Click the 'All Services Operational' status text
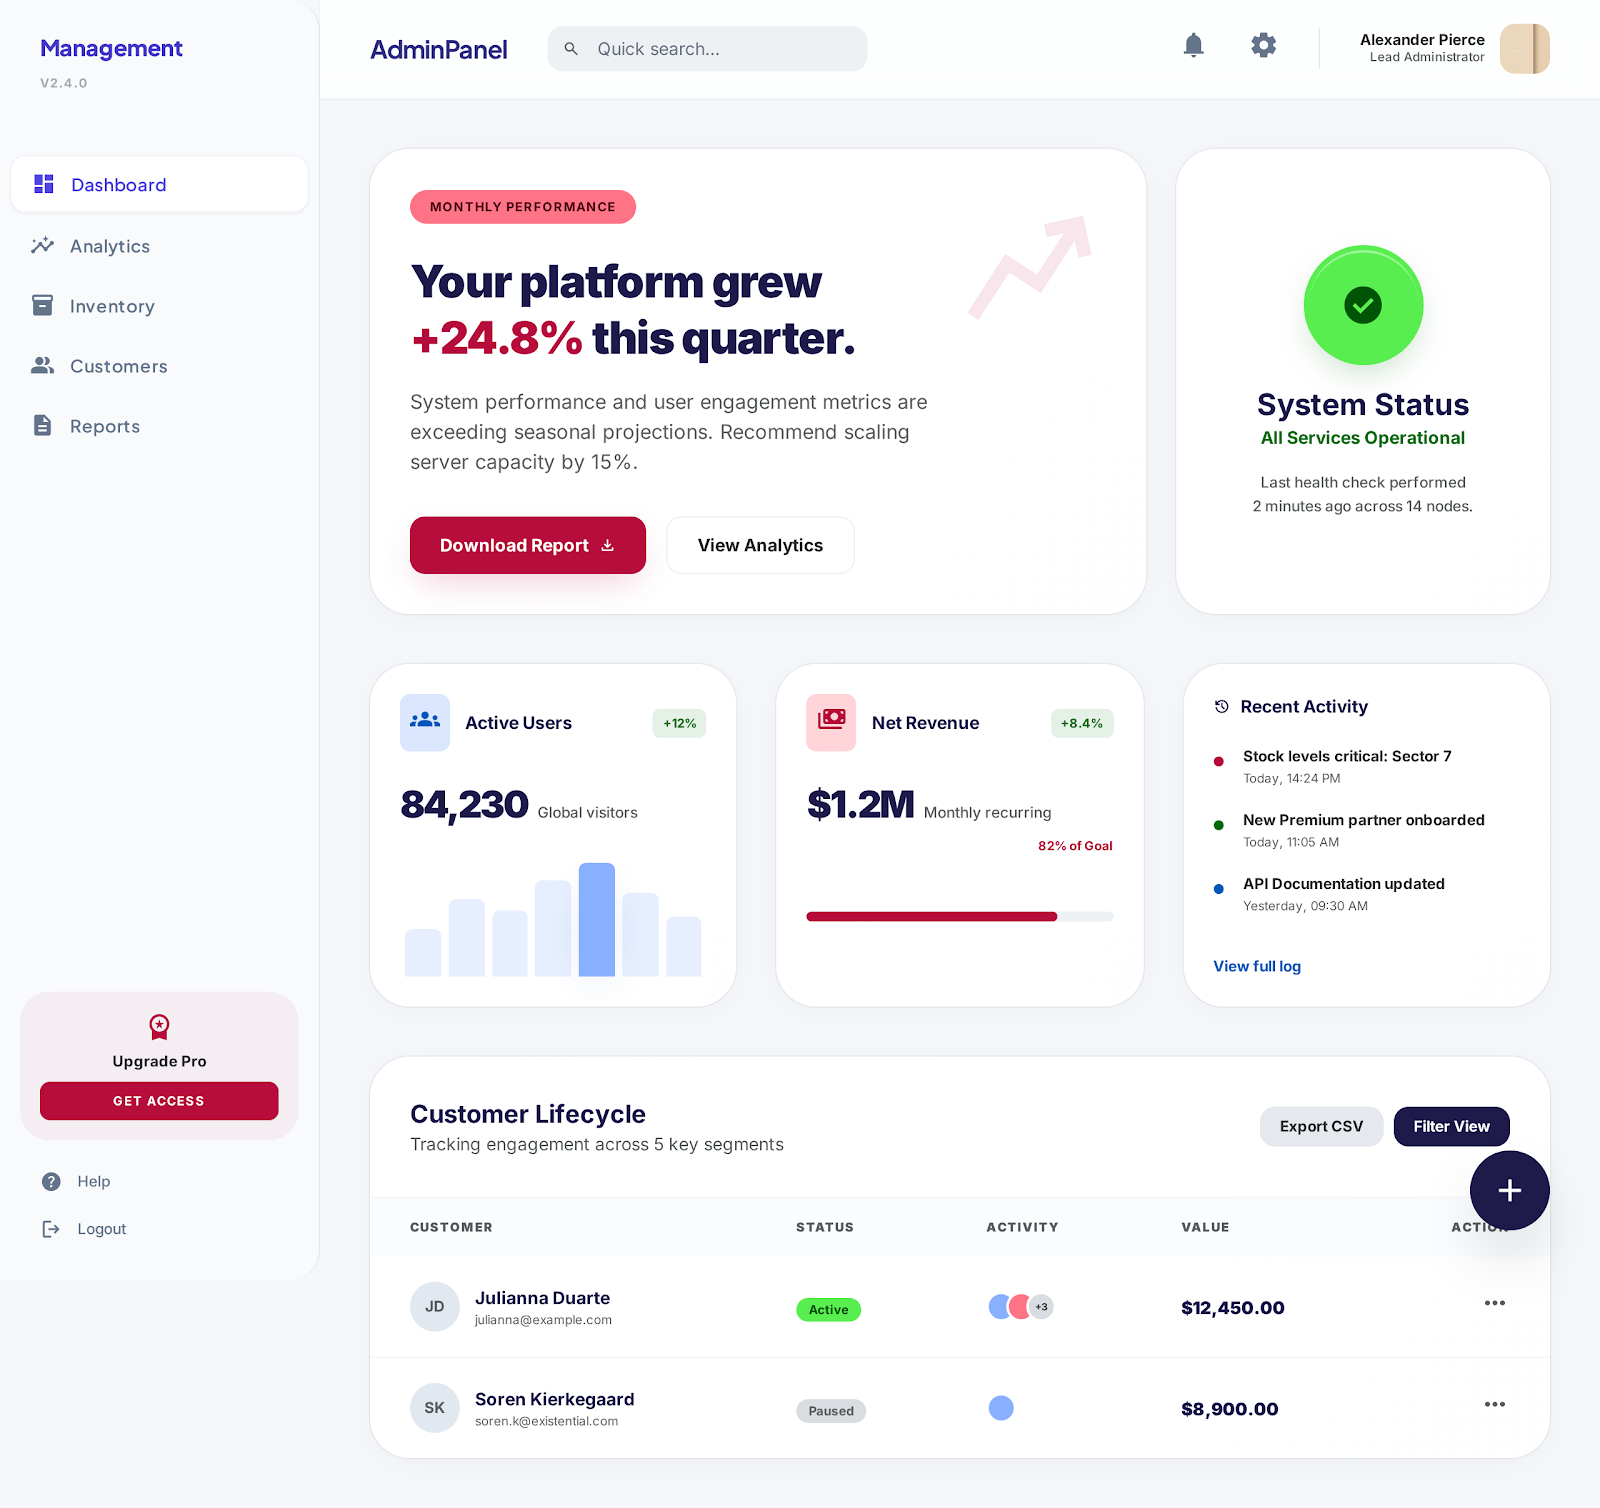The width and height of the screenshot is (1600, 1508). click(1363, 438)
